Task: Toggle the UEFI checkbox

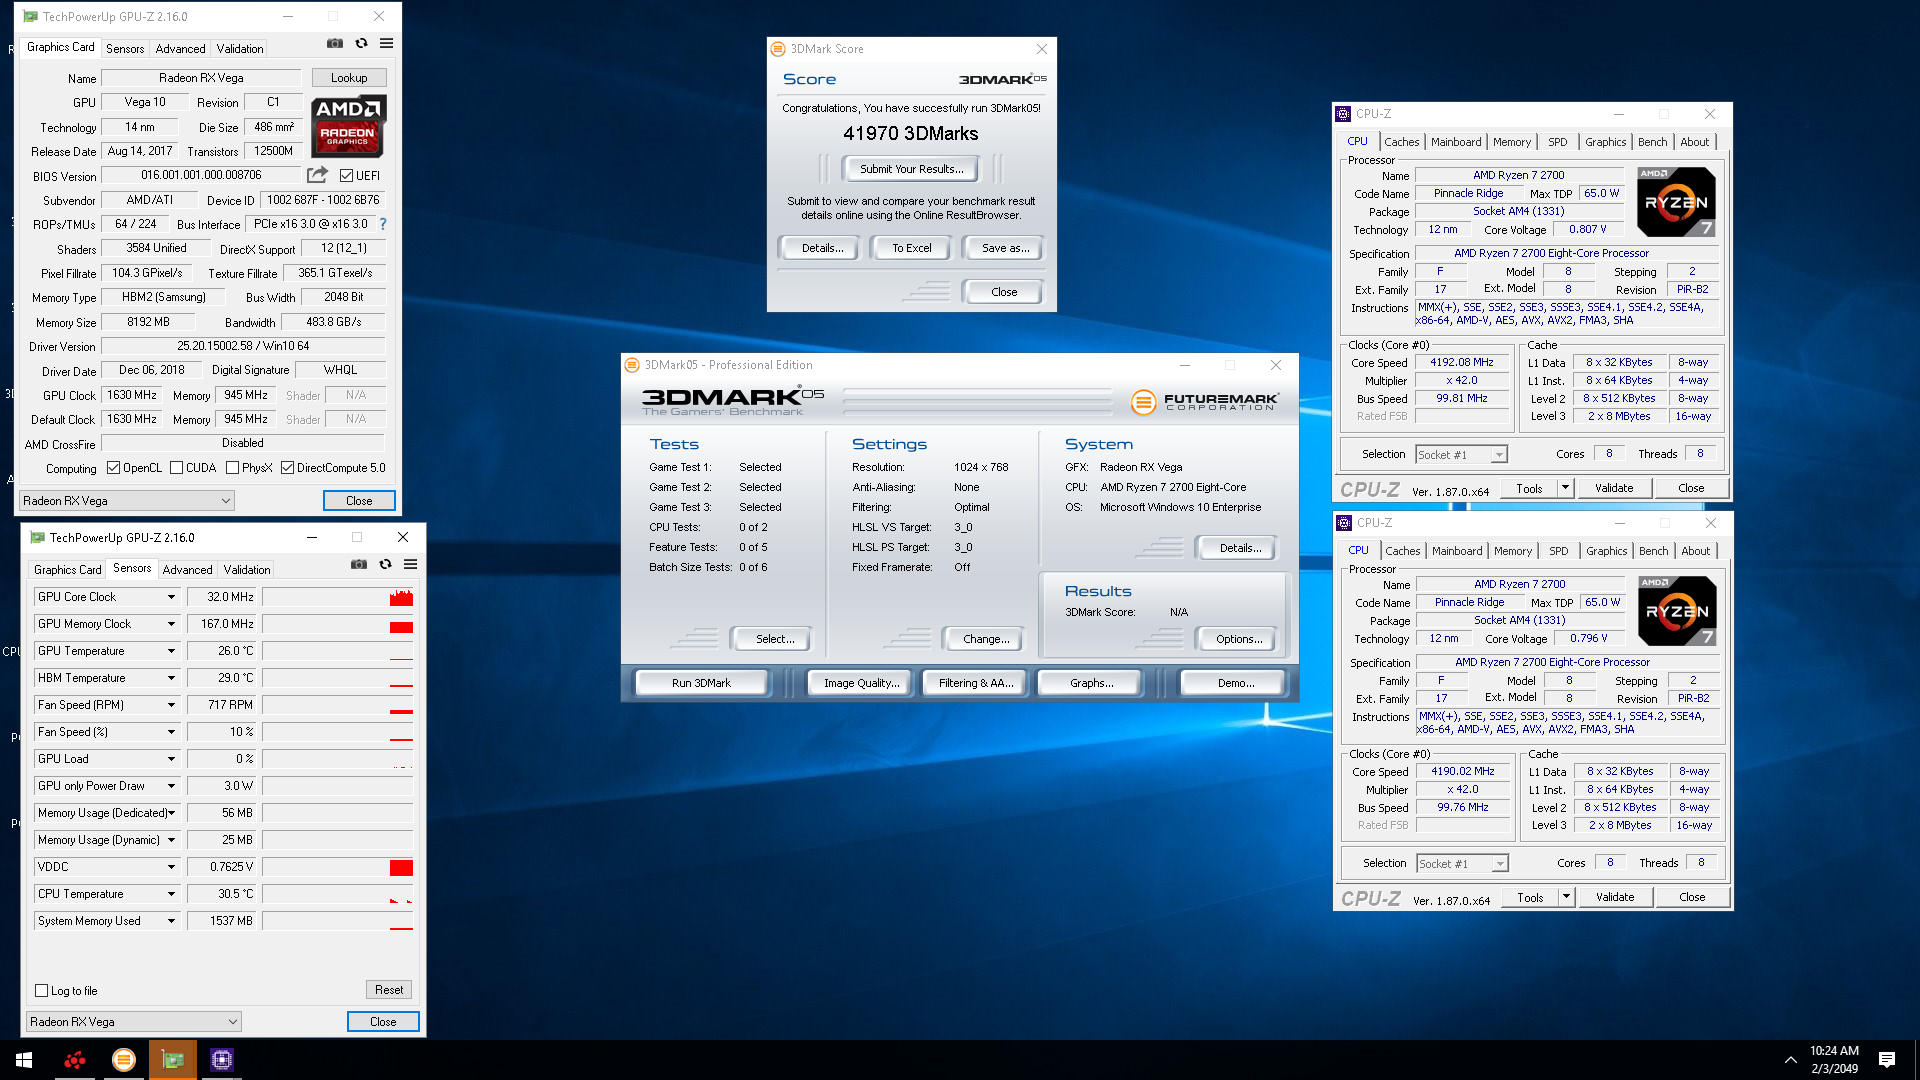Action: click(x=346, y=176)
